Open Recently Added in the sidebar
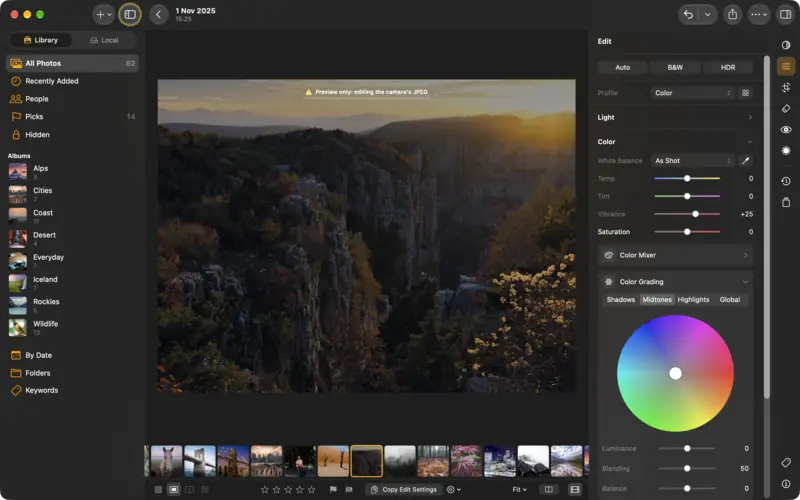 coord(72,81)
